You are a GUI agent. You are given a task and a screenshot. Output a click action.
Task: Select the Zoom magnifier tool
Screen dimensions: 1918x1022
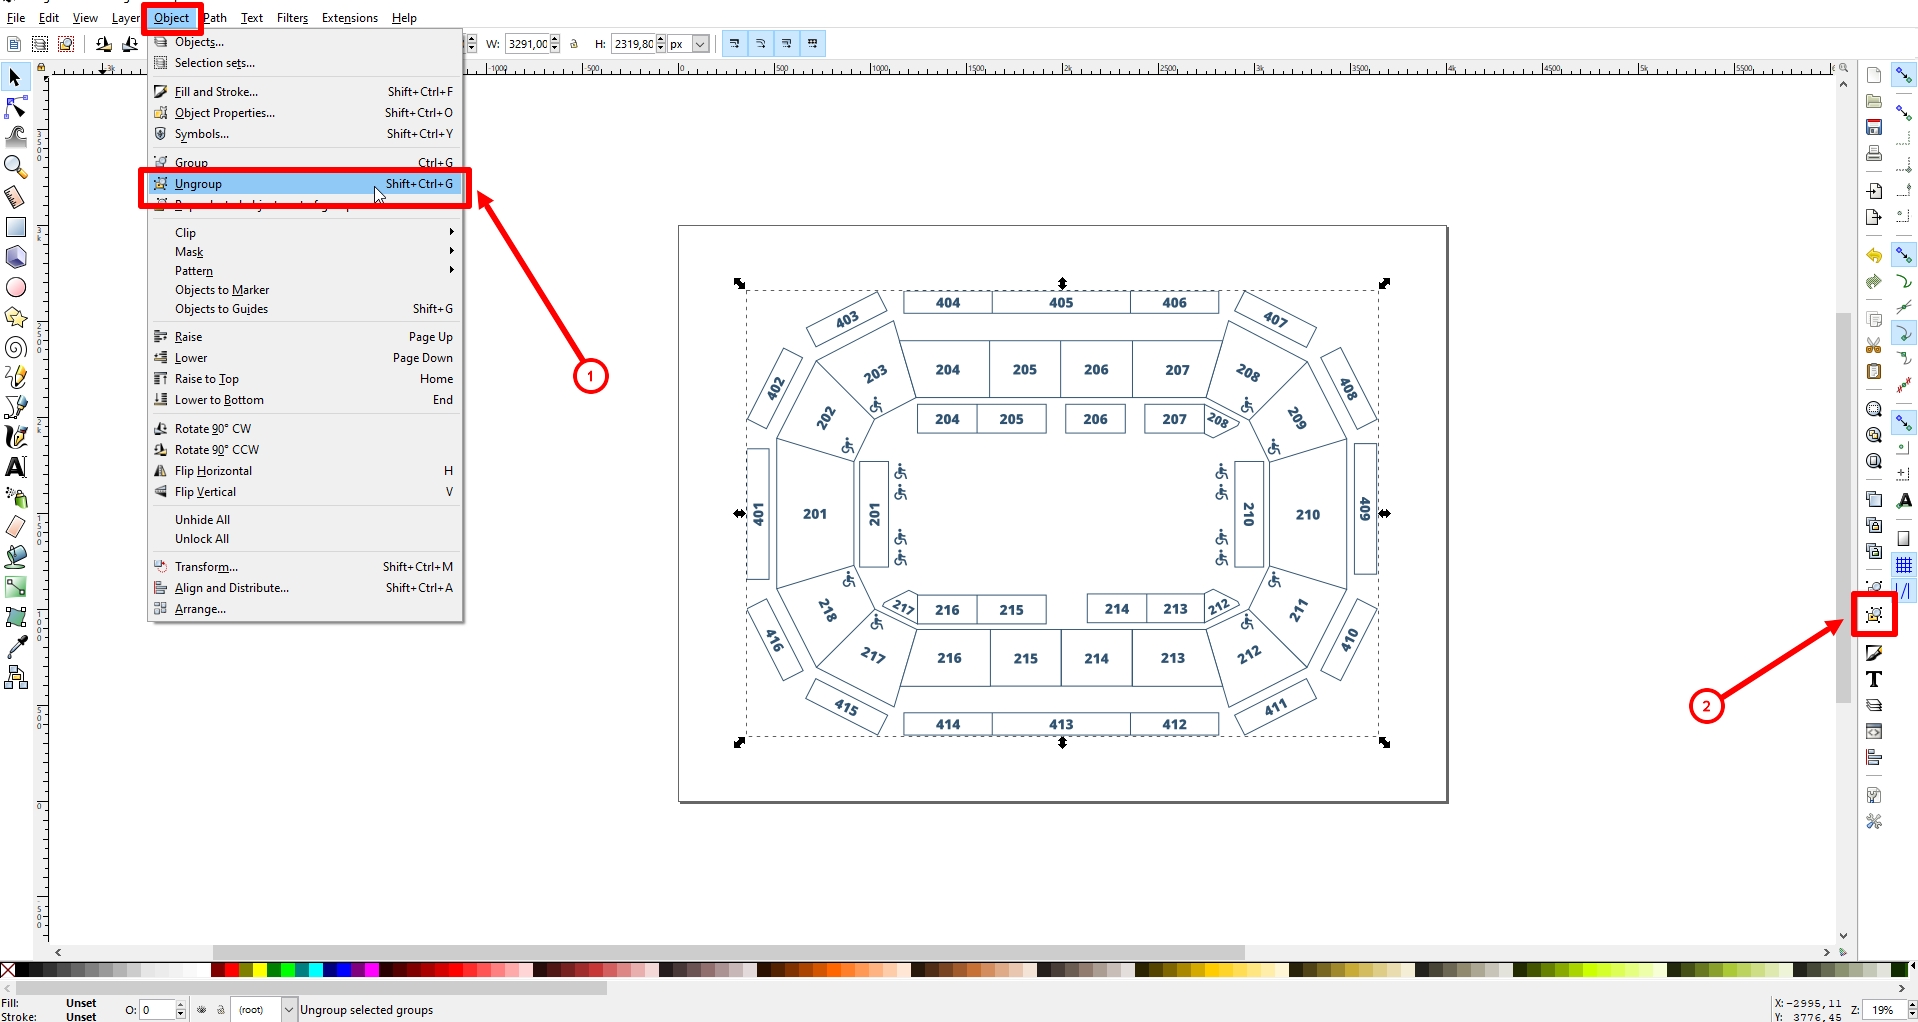(x=15, y=167)
